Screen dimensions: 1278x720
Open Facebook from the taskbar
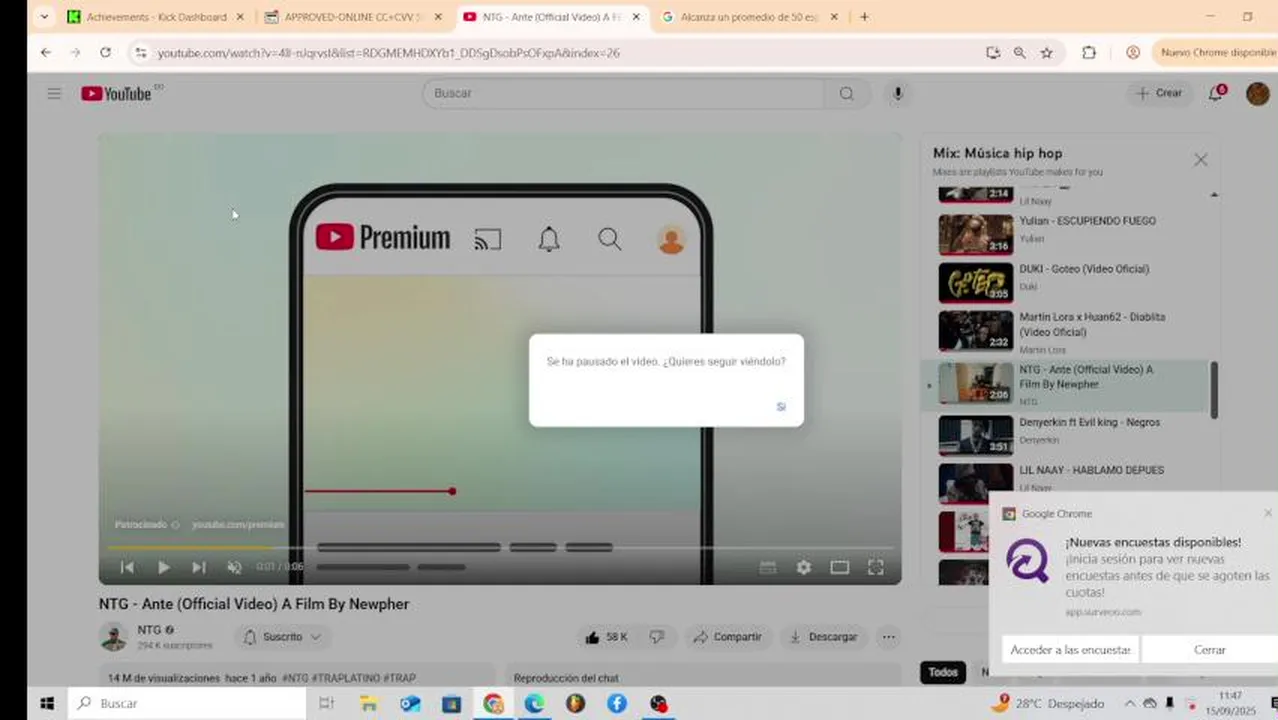point(617,703)
